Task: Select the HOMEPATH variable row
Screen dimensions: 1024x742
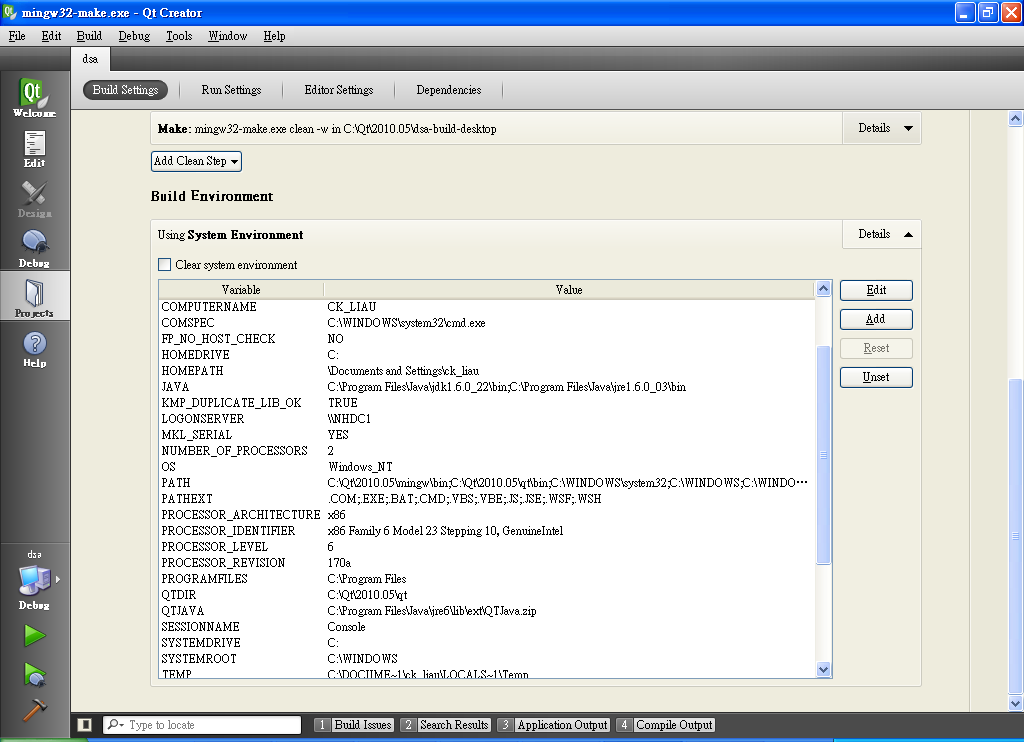Action: click(x=487, y=370)
